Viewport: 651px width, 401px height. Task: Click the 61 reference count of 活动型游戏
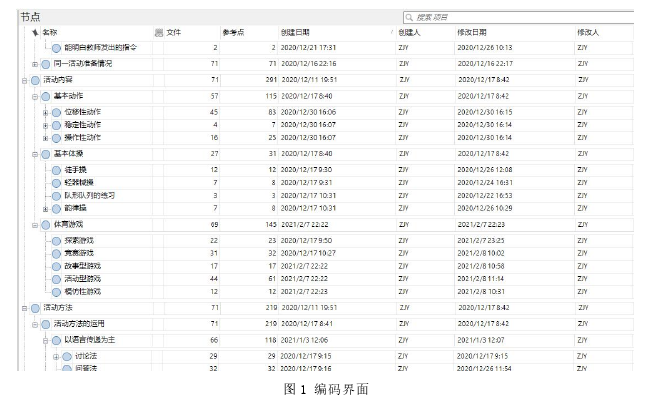(x=272, y=279)
